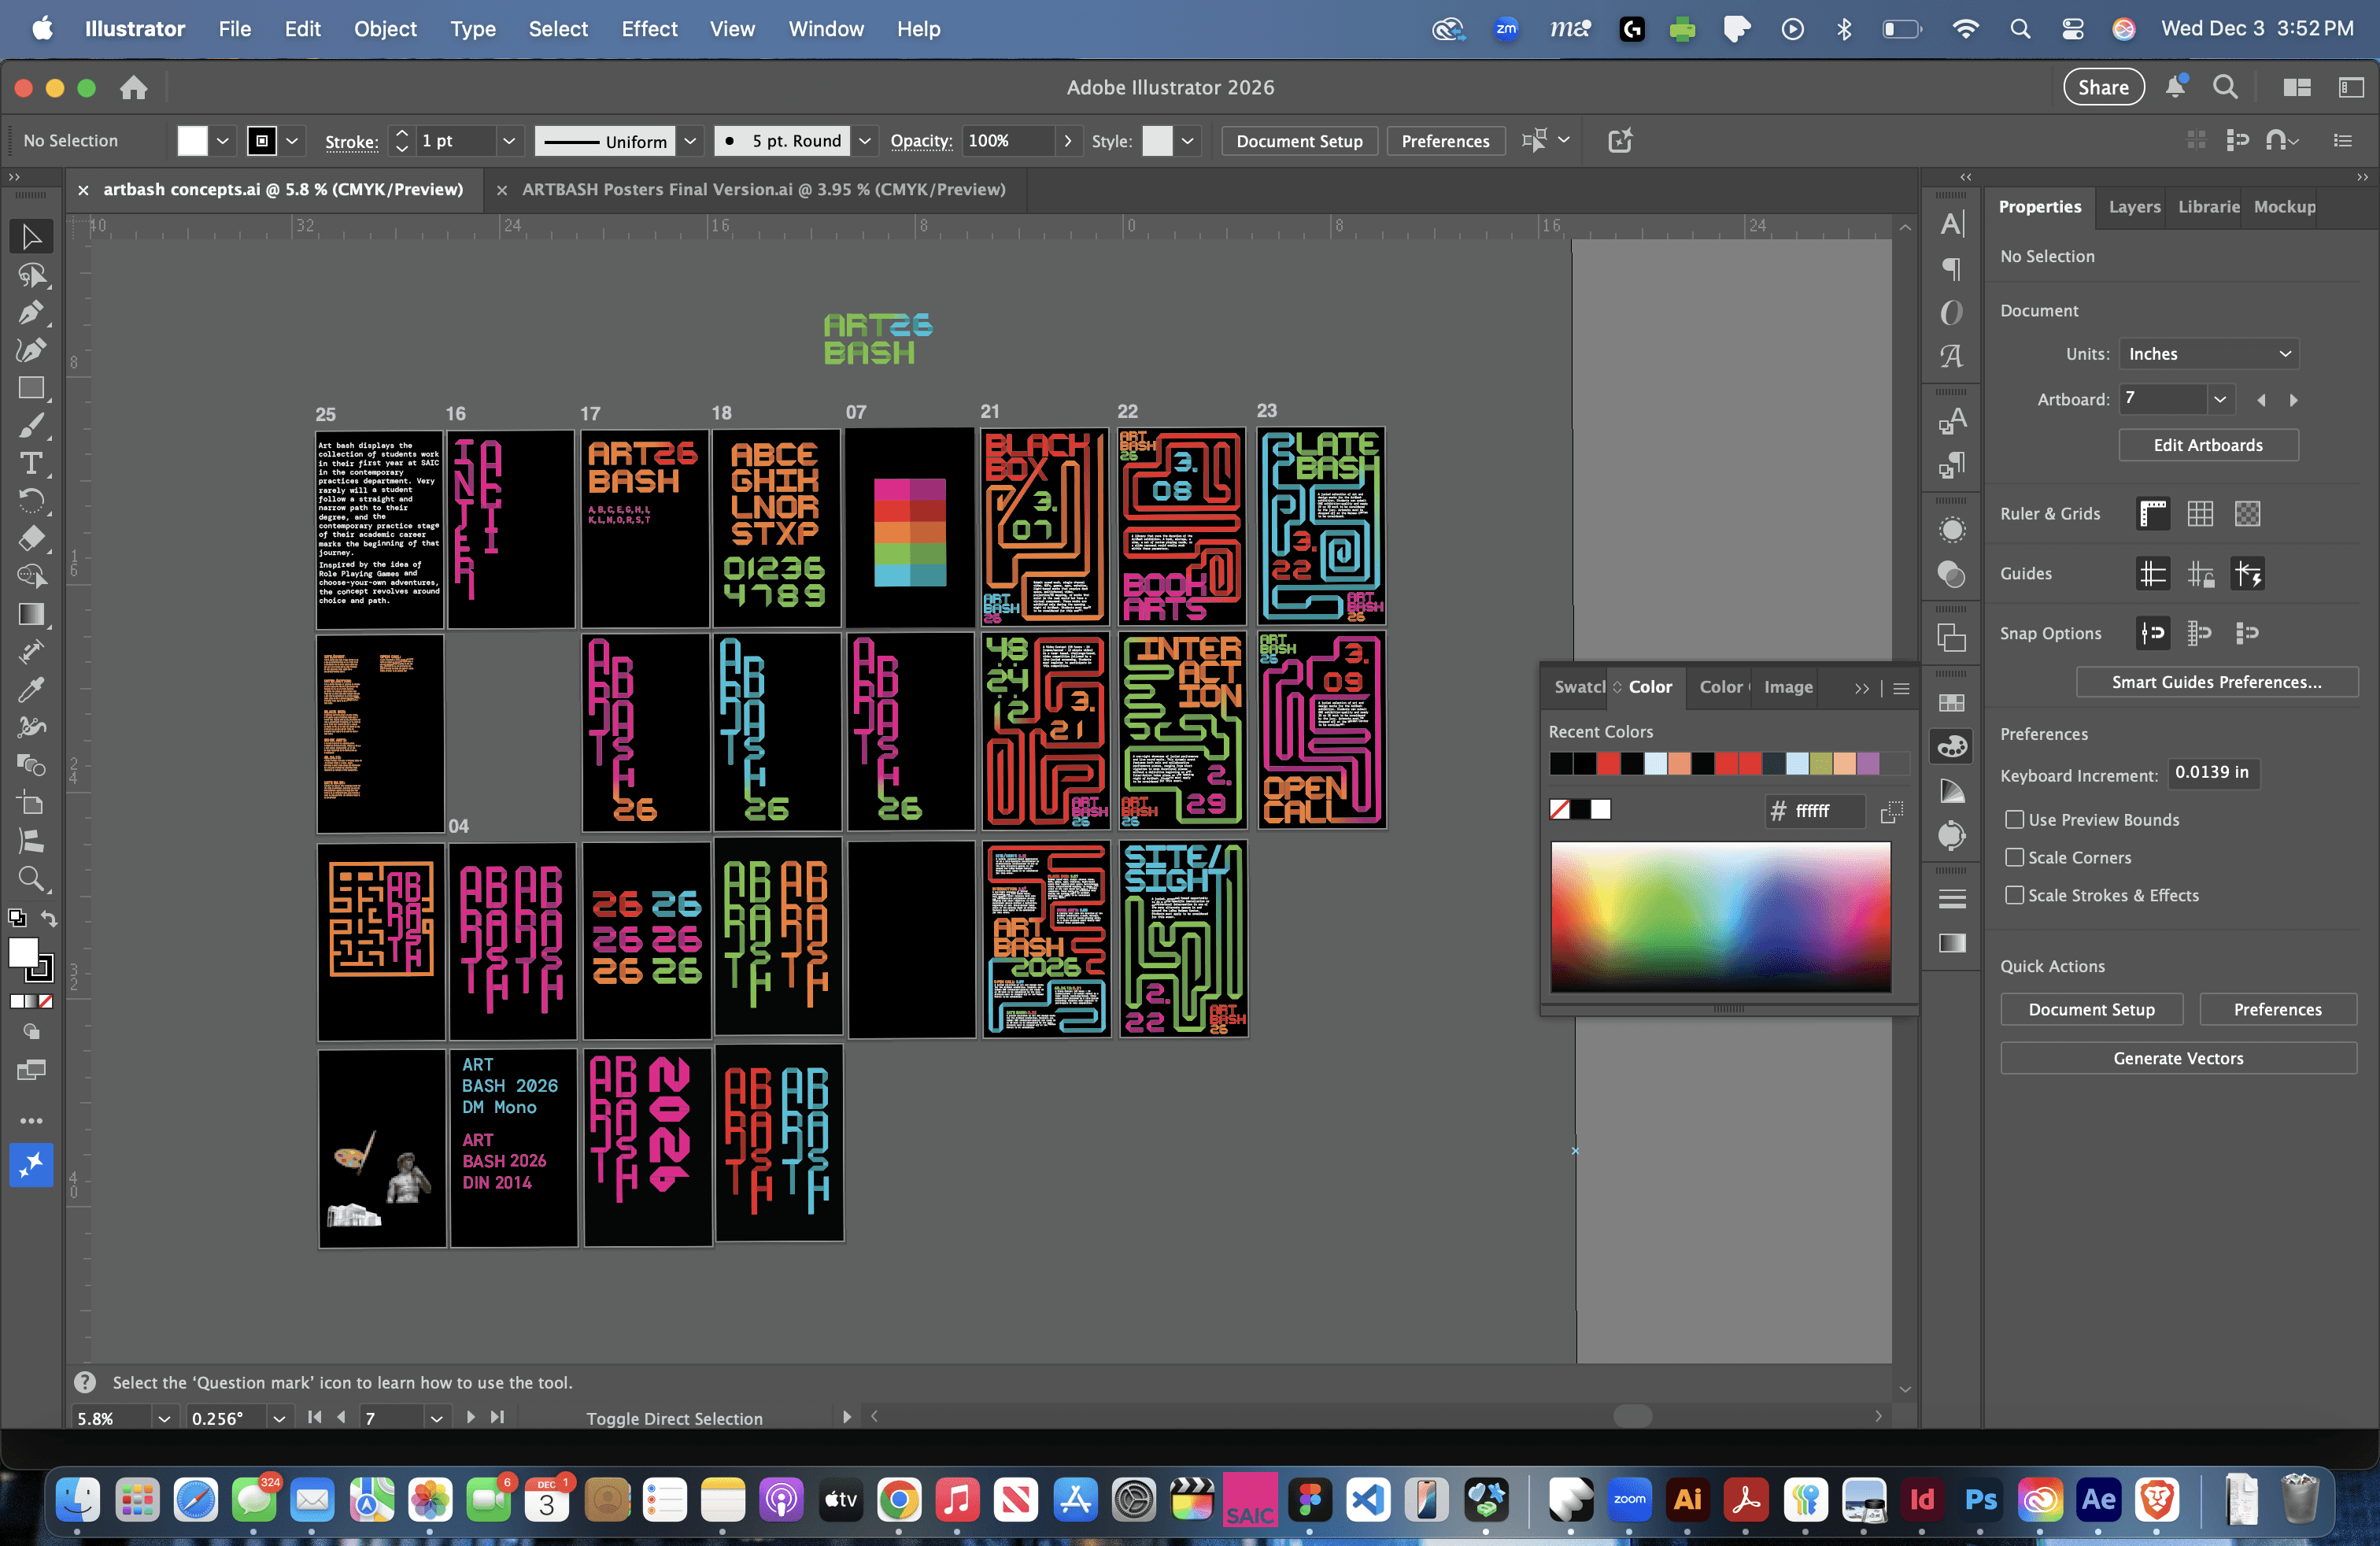The width and height of the screenshot is (2380, 1546).
Task: Select the Rectangle tool in toolbar
Action: coord(31,388)
